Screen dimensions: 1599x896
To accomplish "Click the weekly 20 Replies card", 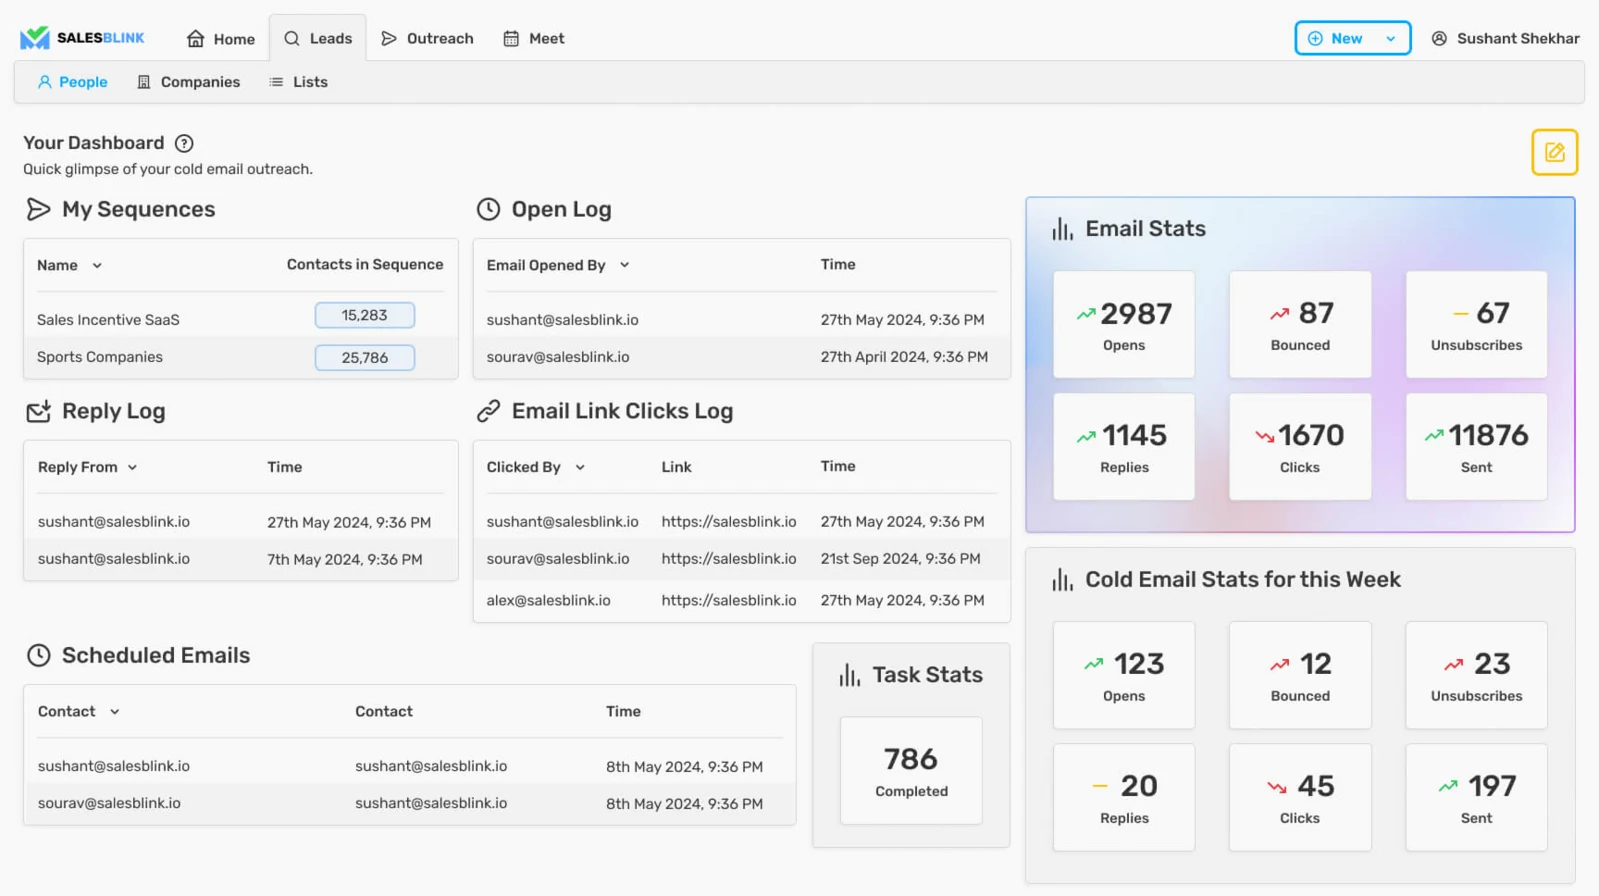I will tap(1124, 797).
